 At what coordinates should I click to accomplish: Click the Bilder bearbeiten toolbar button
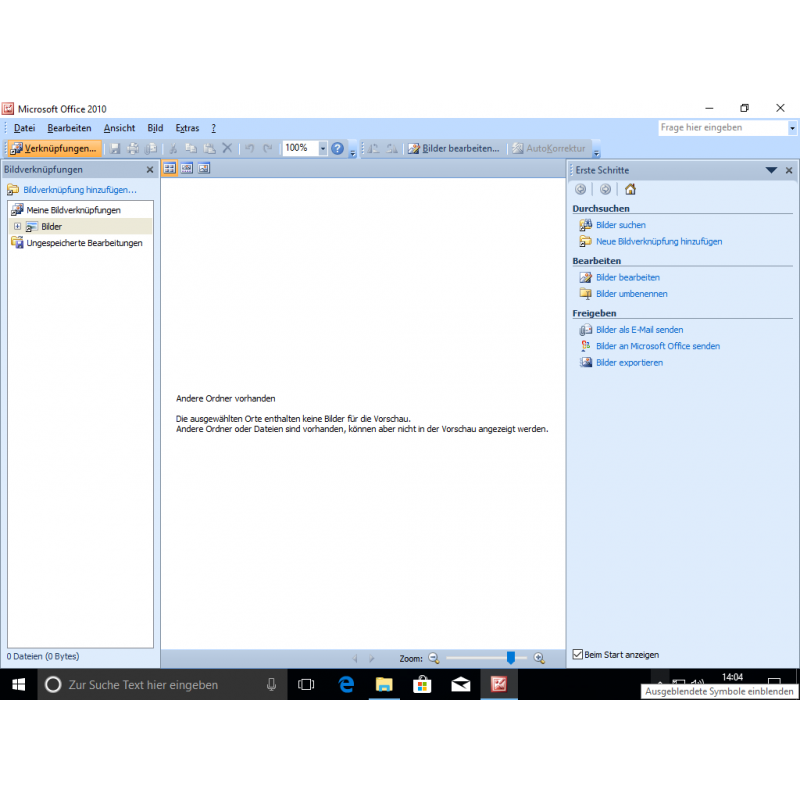(453, 148)
